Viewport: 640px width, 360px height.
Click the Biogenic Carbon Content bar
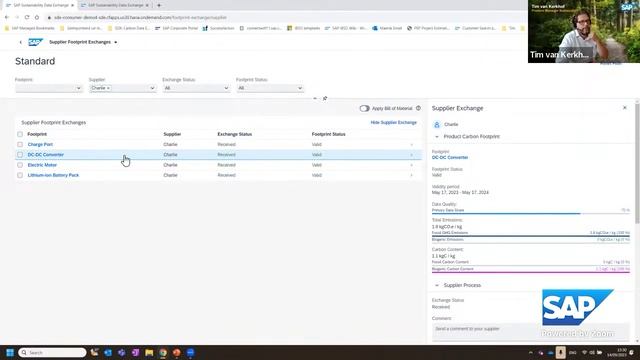click(x=531, y=272)
